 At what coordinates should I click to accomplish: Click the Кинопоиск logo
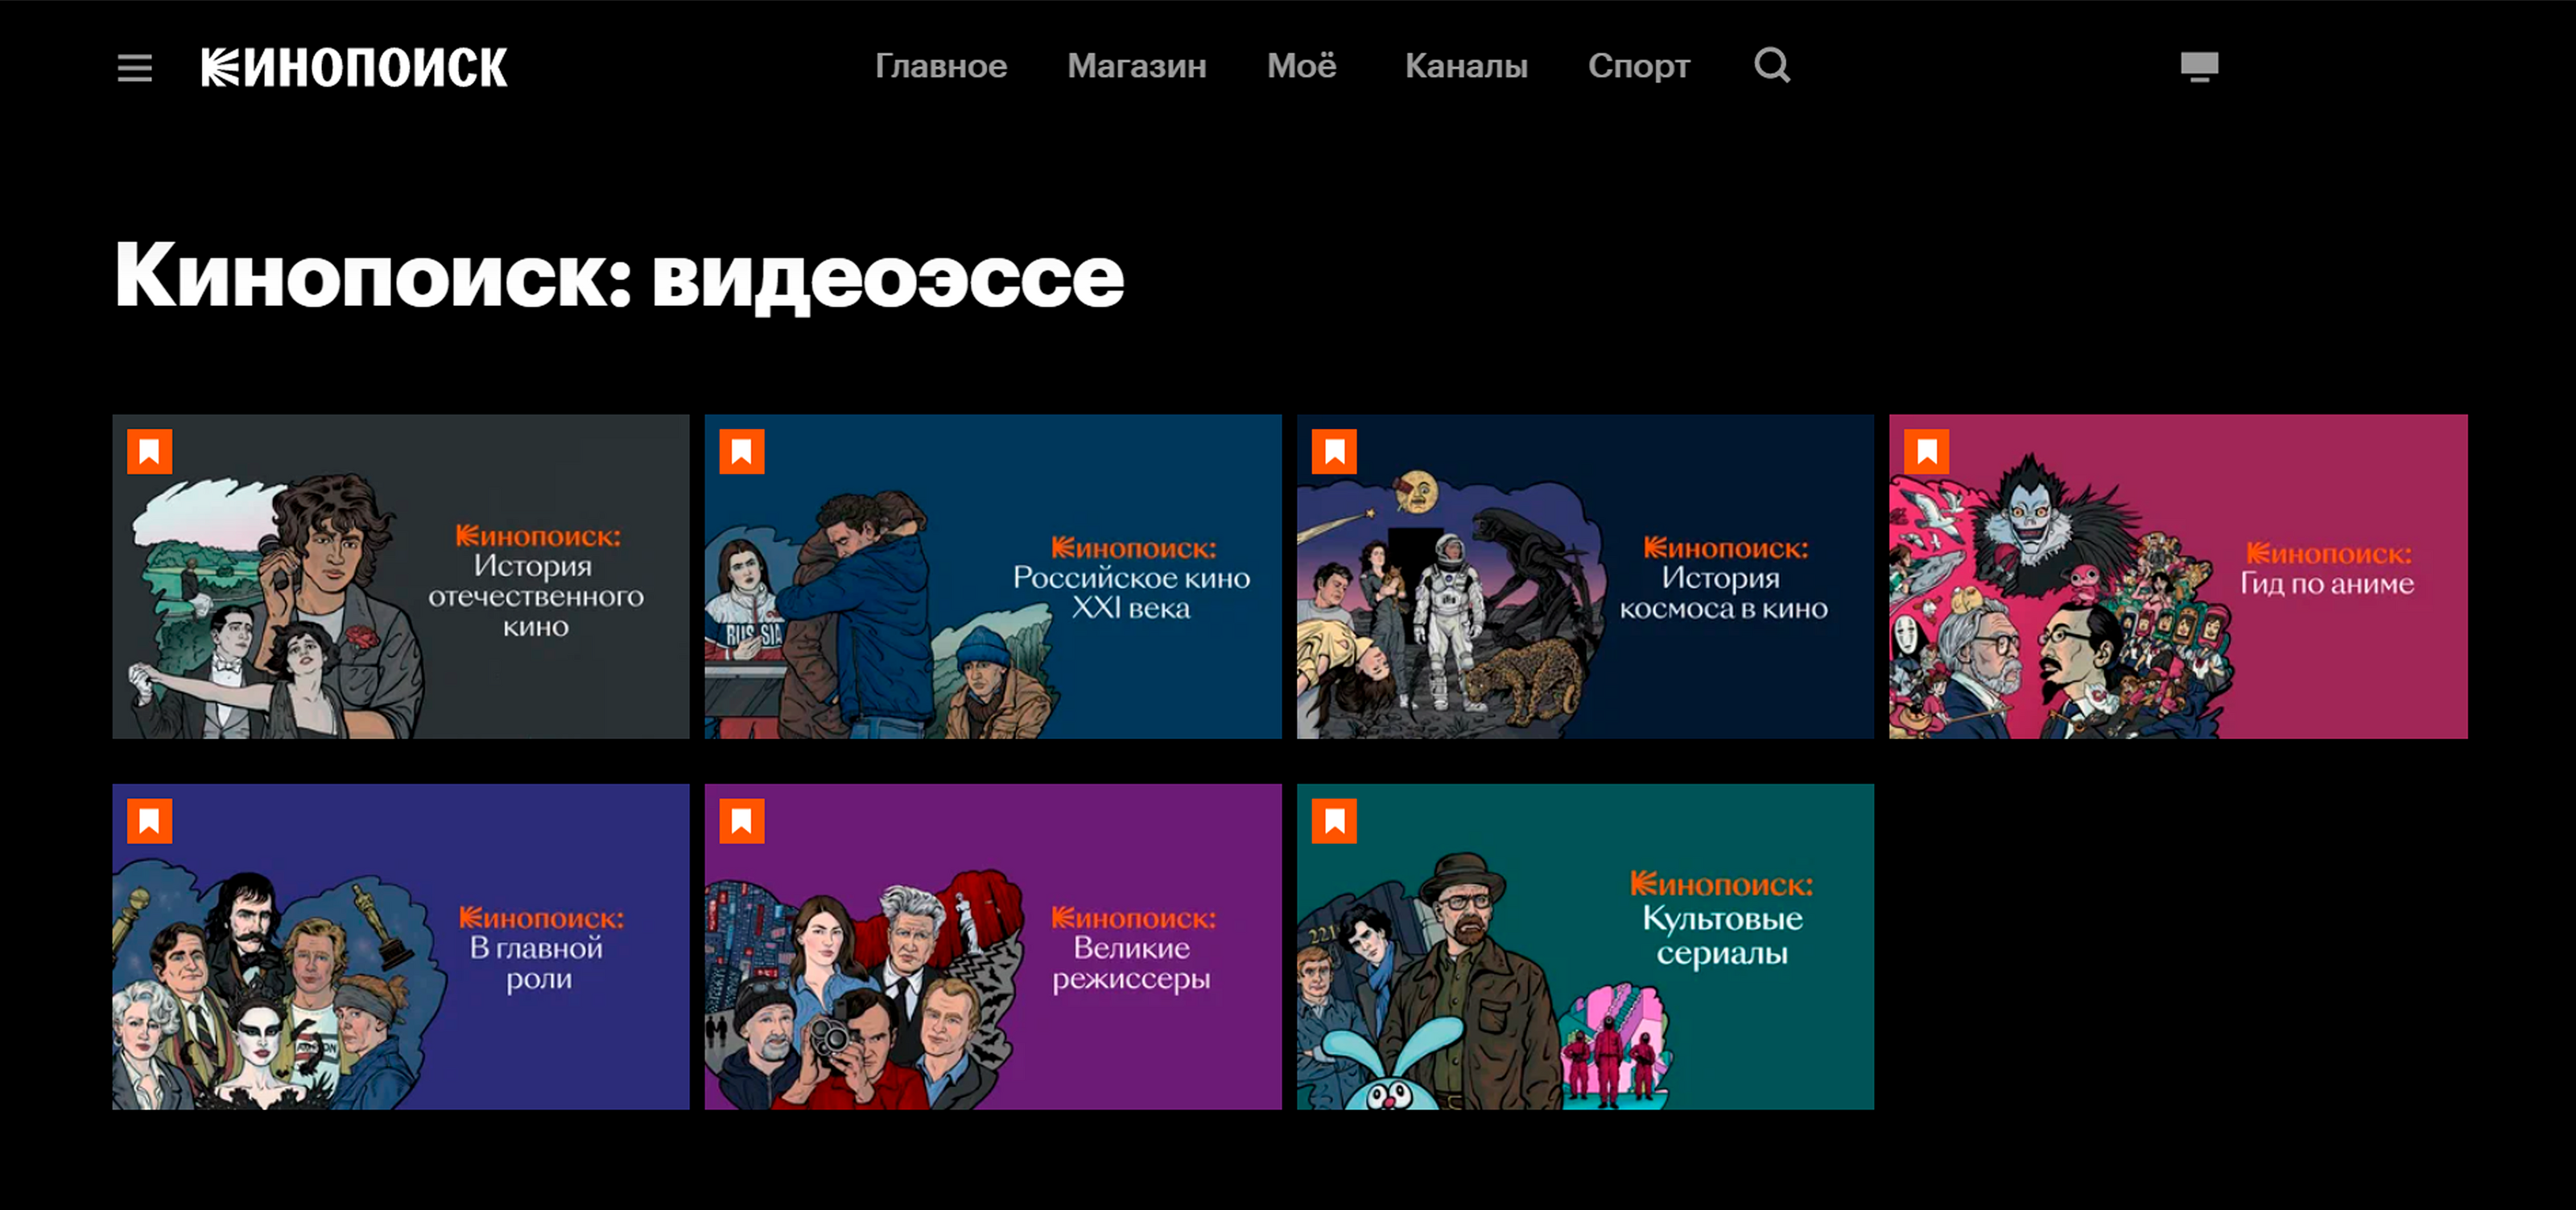point(354,68)
